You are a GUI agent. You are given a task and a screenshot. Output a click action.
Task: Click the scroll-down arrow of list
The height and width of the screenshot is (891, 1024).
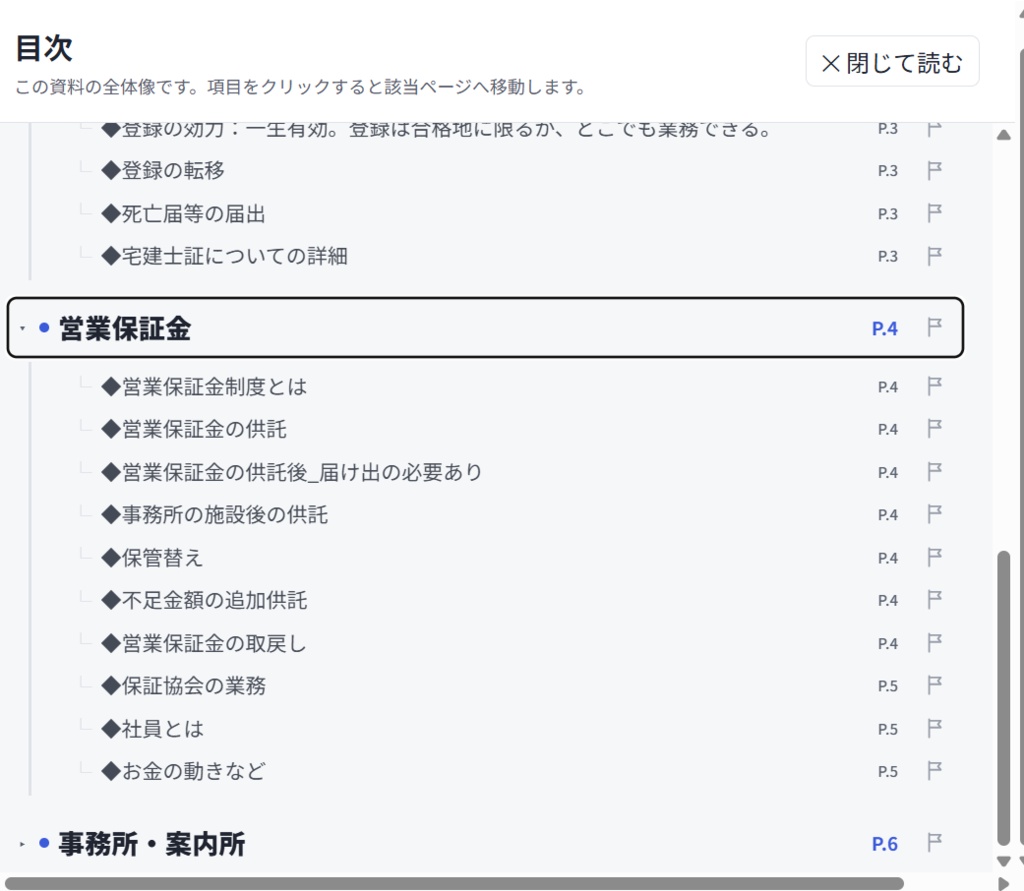[1004, 862]
